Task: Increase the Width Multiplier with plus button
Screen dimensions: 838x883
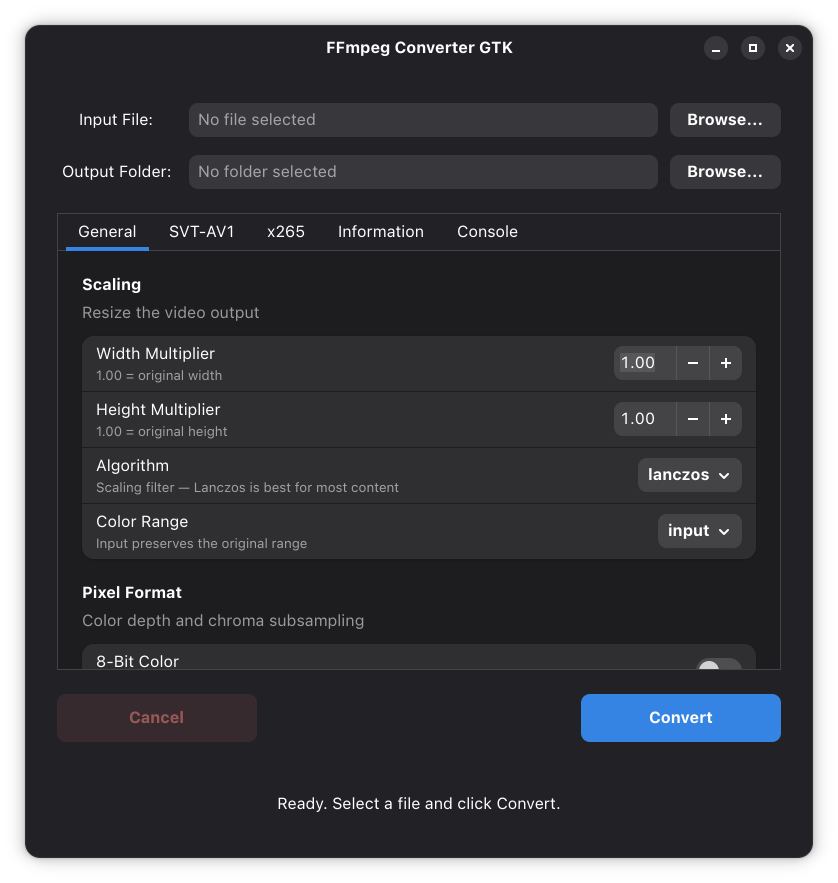Action: point(726,363)
